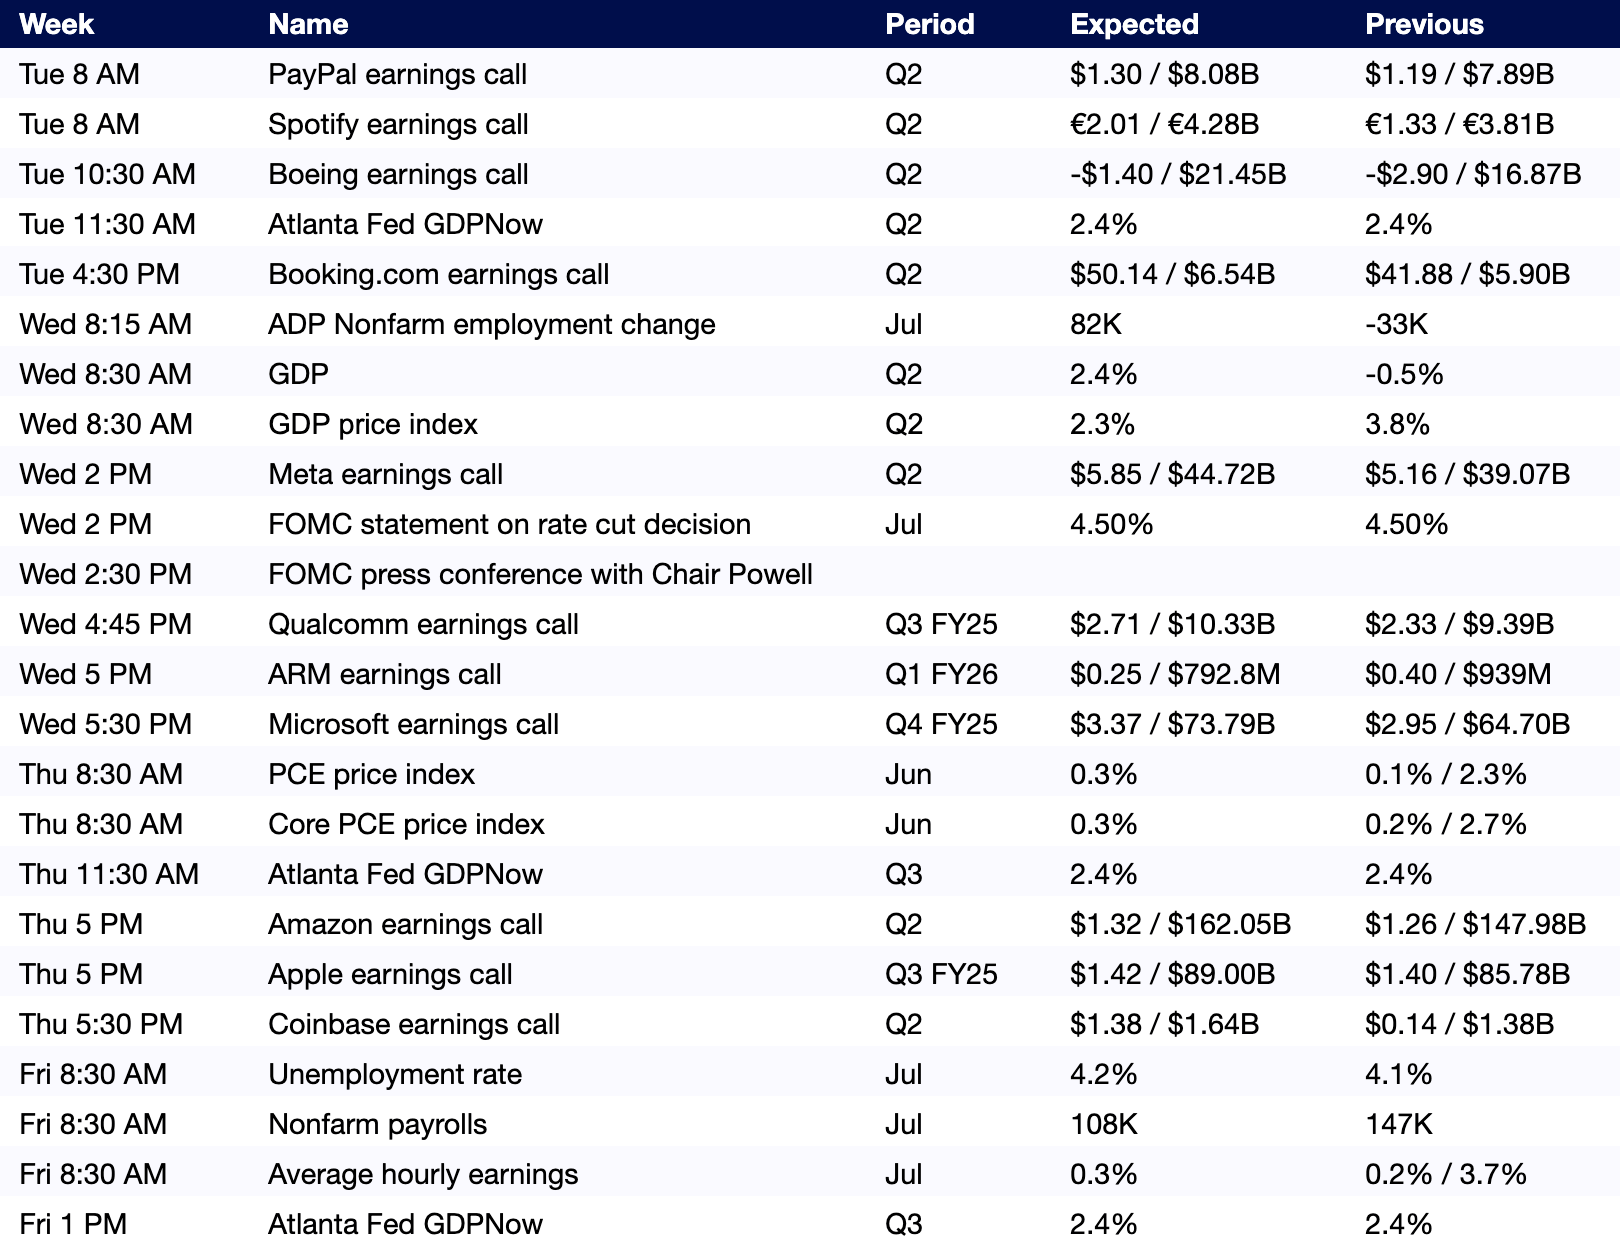
Task: Click Coinbase expected $1.38 / $1.64B
Action: (x=1164, y=1024)
